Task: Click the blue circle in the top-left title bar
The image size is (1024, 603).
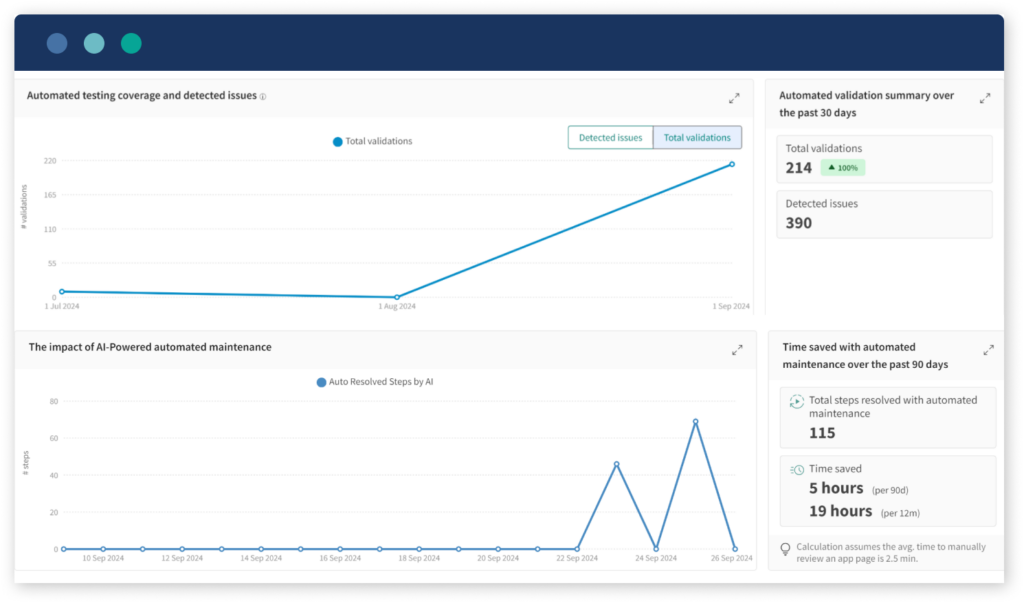Action: coord(57,43)
